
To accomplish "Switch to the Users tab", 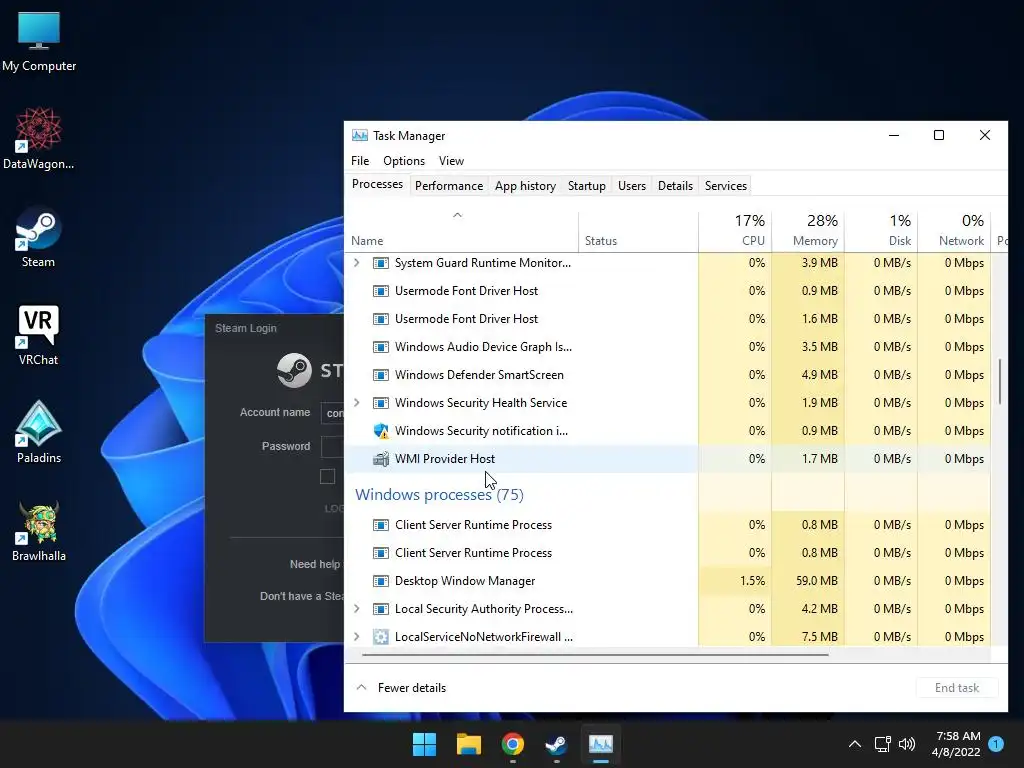I will point(632,186).
